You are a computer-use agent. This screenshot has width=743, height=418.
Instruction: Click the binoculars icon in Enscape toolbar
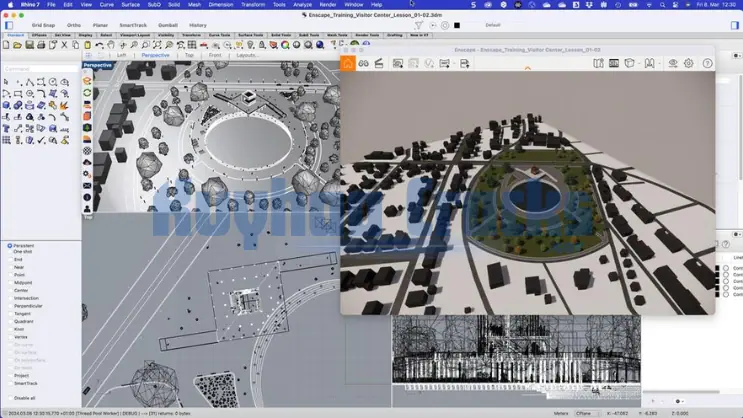364,63
